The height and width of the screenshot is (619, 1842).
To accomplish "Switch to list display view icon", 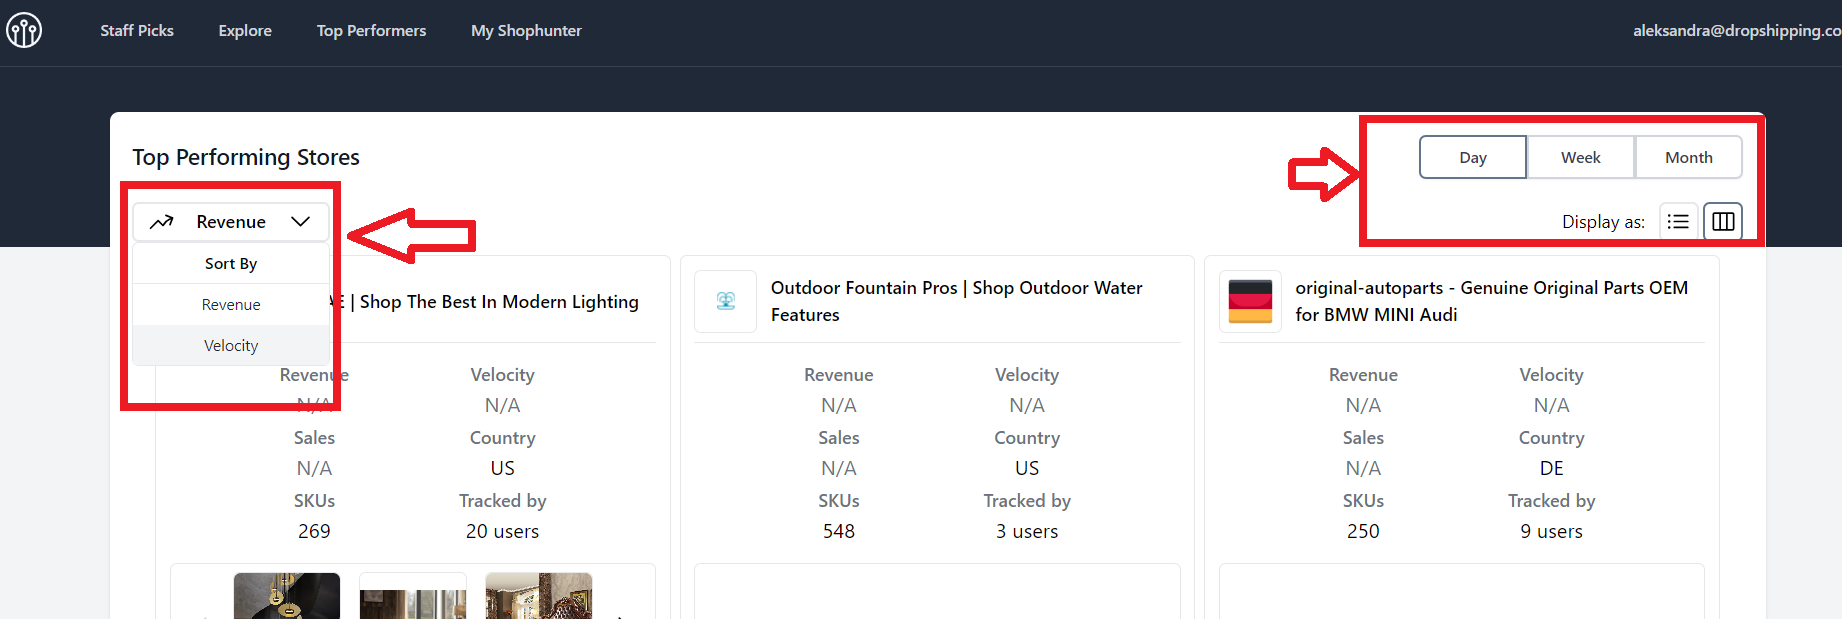I will point(1678,221).
